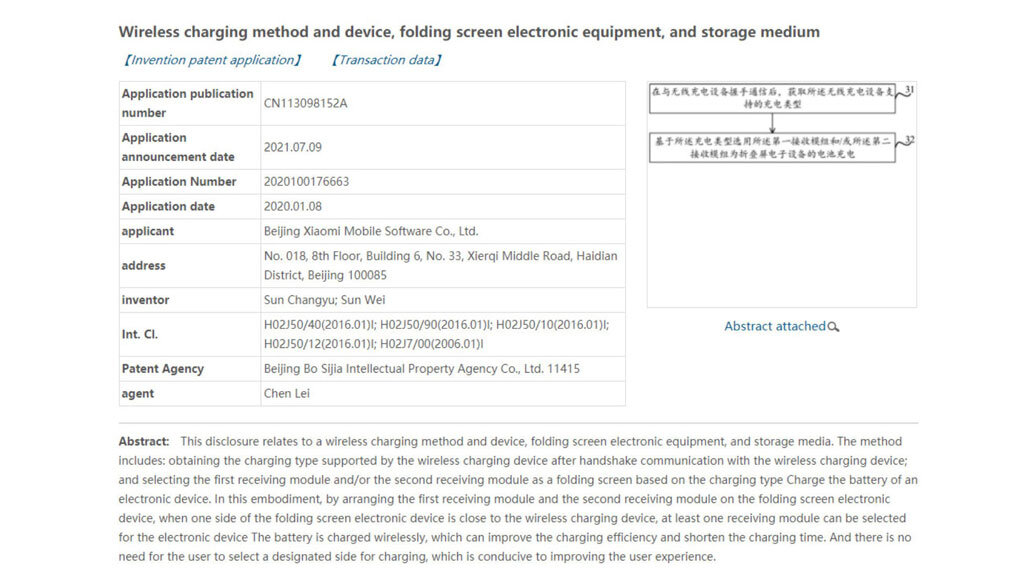Click flowchart step 32 box
1010x568 pixels.
(x=773, y=149)
